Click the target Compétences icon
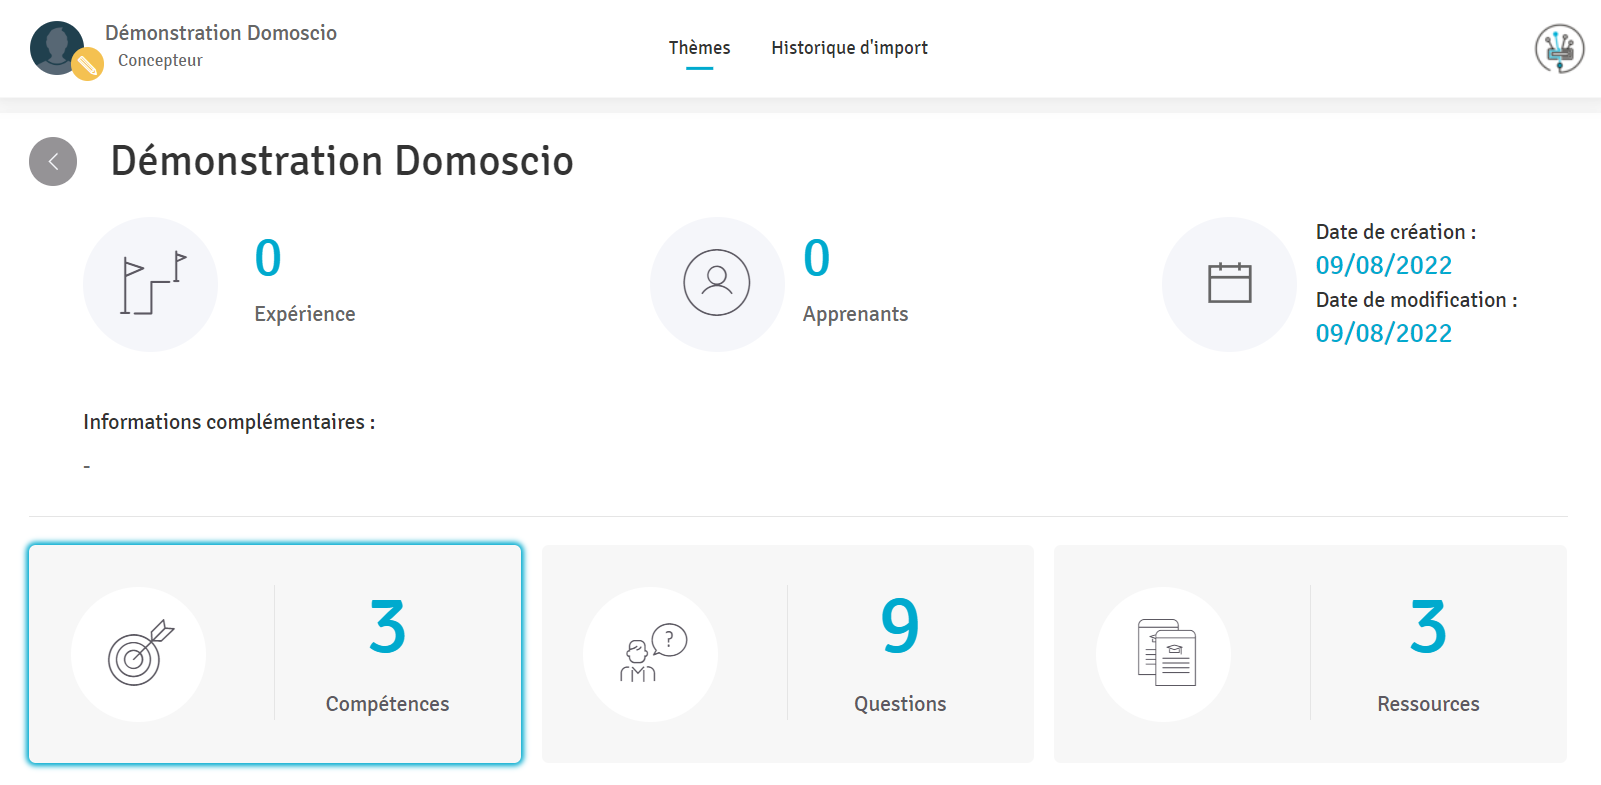Image resolution: width=1601 pixels, height=785 pixels. point(139,654)
